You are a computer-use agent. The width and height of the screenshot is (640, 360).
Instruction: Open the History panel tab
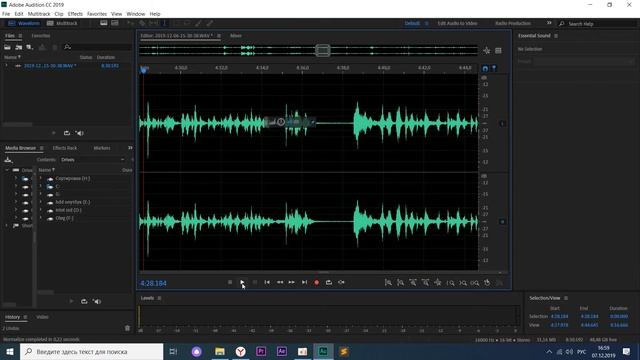[x=12, y=317]
